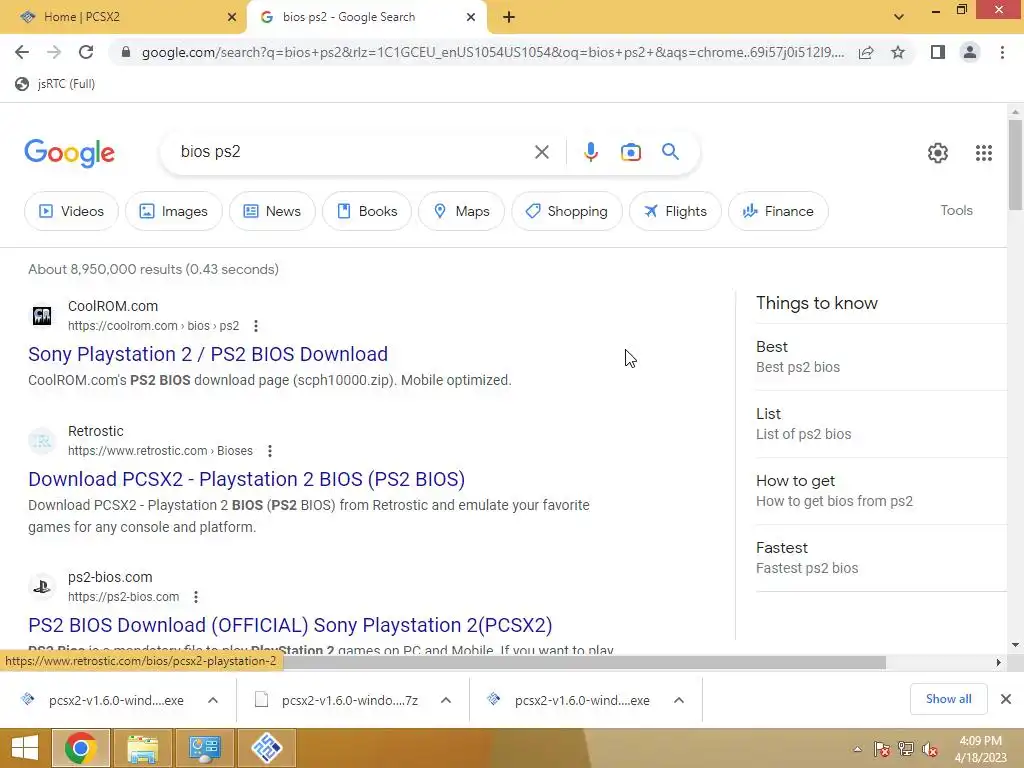Screen dimensions: 1024x768
Task: Expand the Best ps2 bios topic
Action: 881,357
